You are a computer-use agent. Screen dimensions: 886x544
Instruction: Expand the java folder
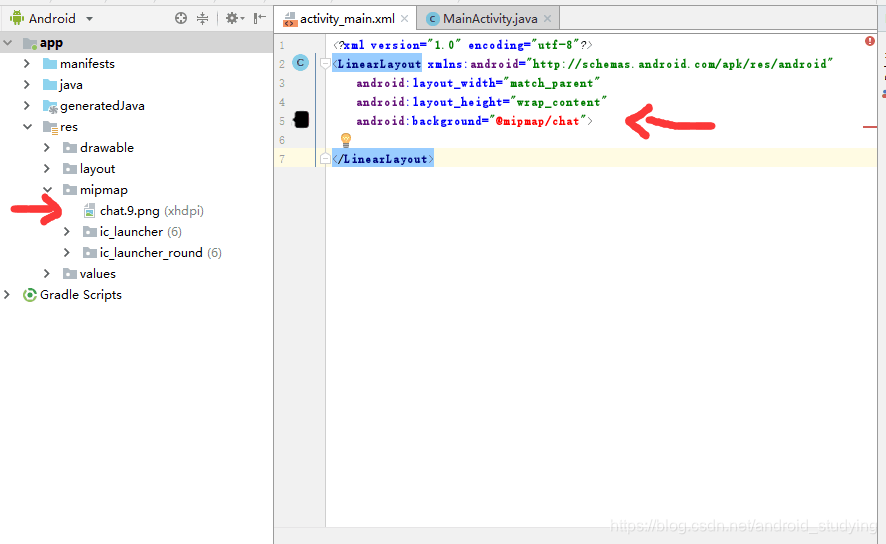tap(27, 85)
